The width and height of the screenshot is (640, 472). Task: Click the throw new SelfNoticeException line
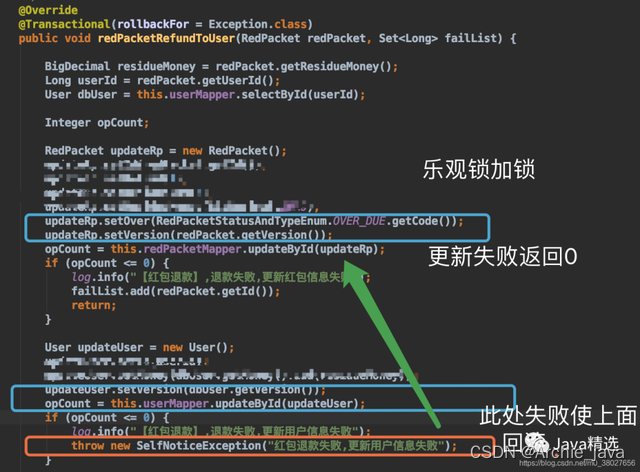264,445
